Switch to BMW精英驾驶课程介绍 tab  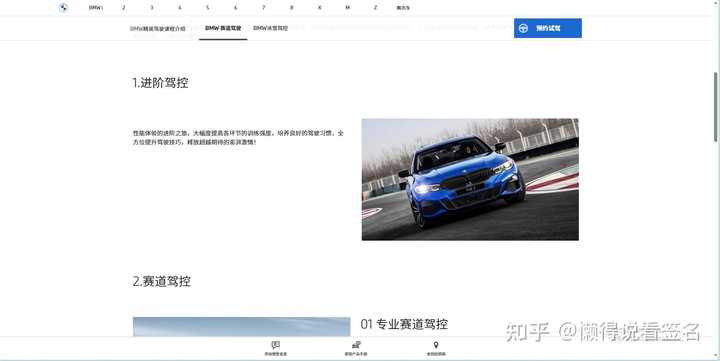click(x=158, y=28)
